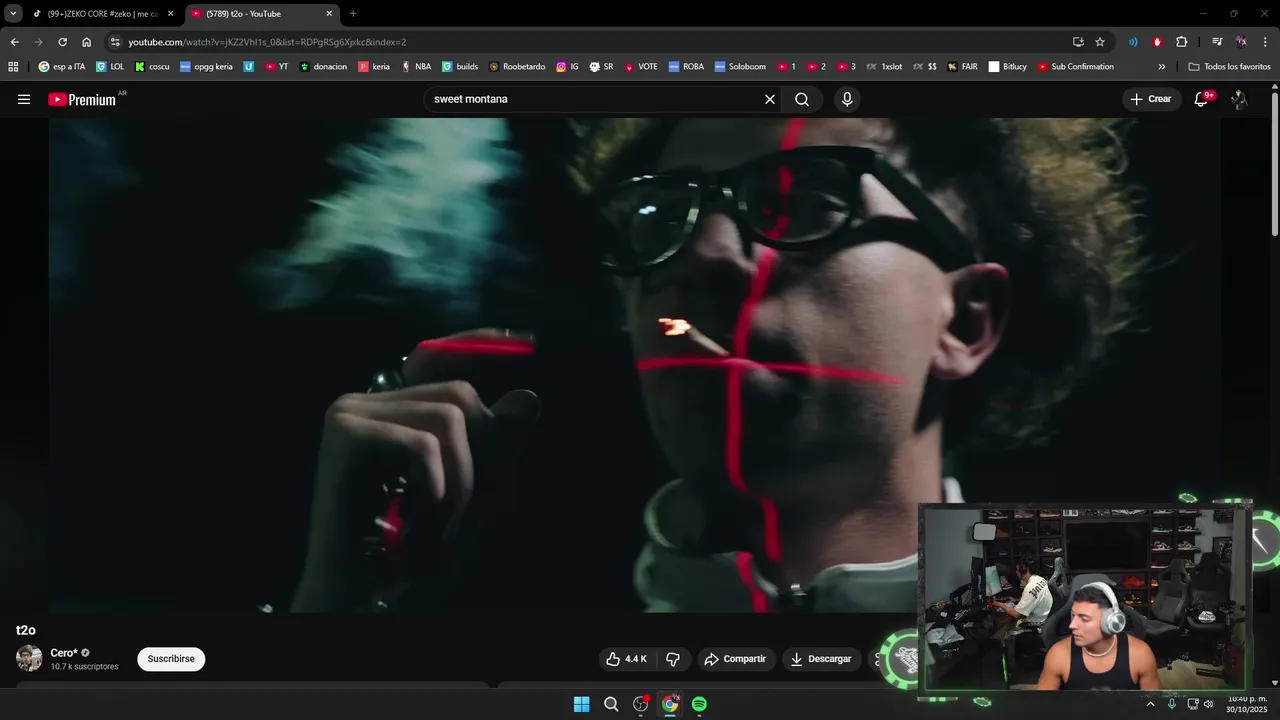The width and height of the screenshot is (1280, 720).
Task: Open the LOL bookmark
Action: 110,67
